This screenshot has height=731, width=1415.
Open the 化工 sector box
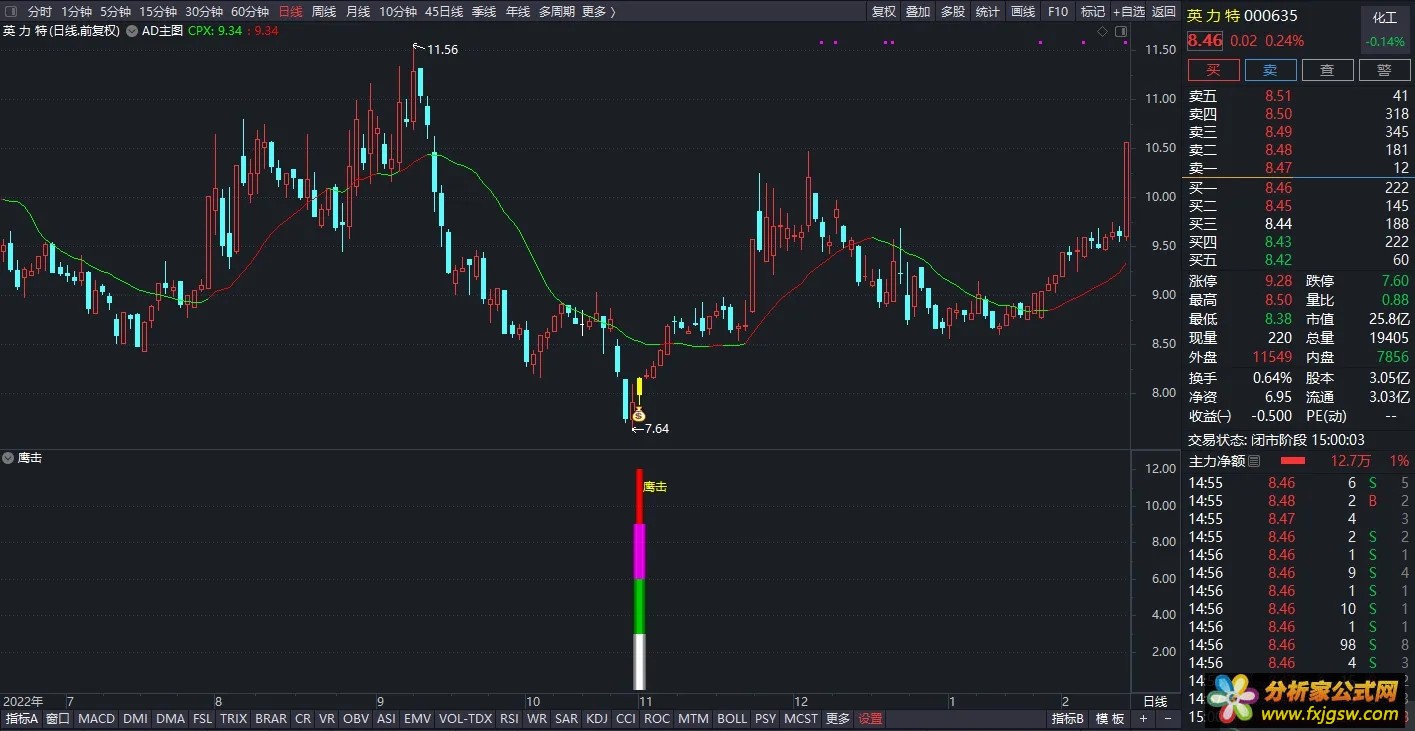(x=1385, y=29)
